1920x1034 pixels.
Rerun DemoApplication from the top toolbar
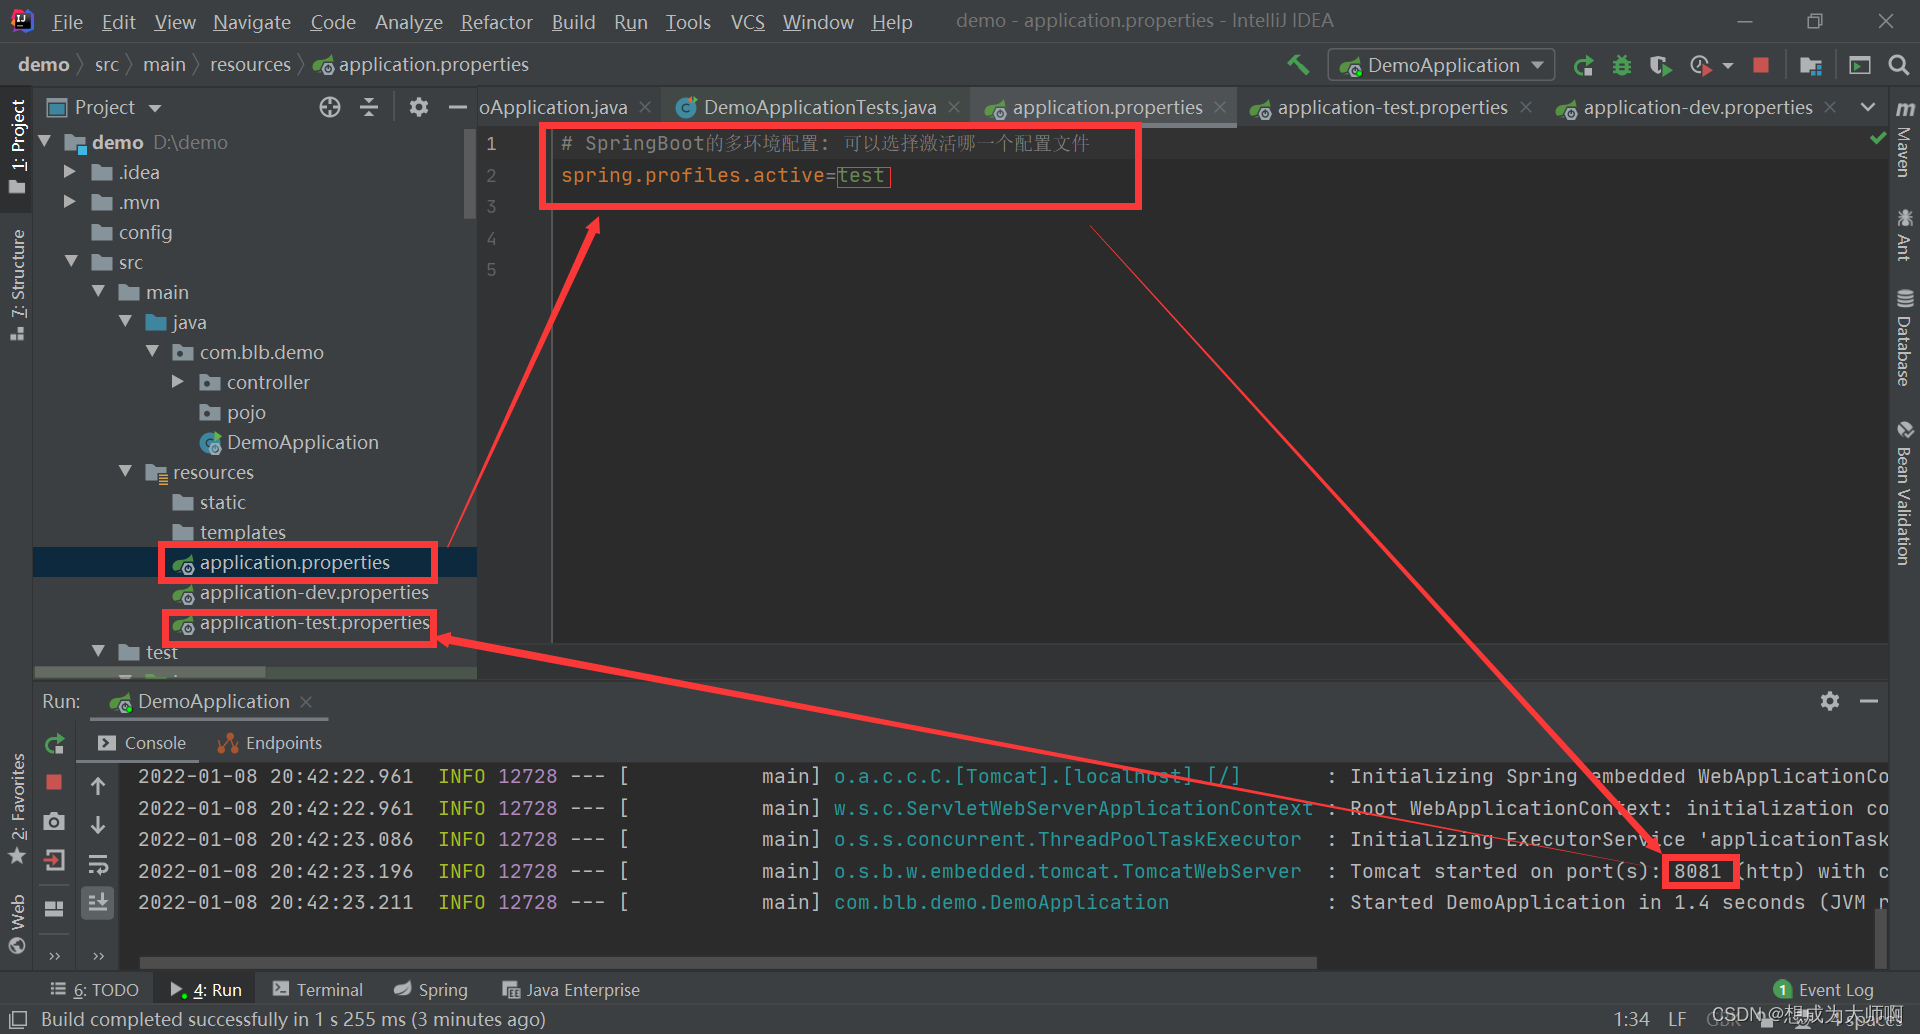click(1583, 66)
